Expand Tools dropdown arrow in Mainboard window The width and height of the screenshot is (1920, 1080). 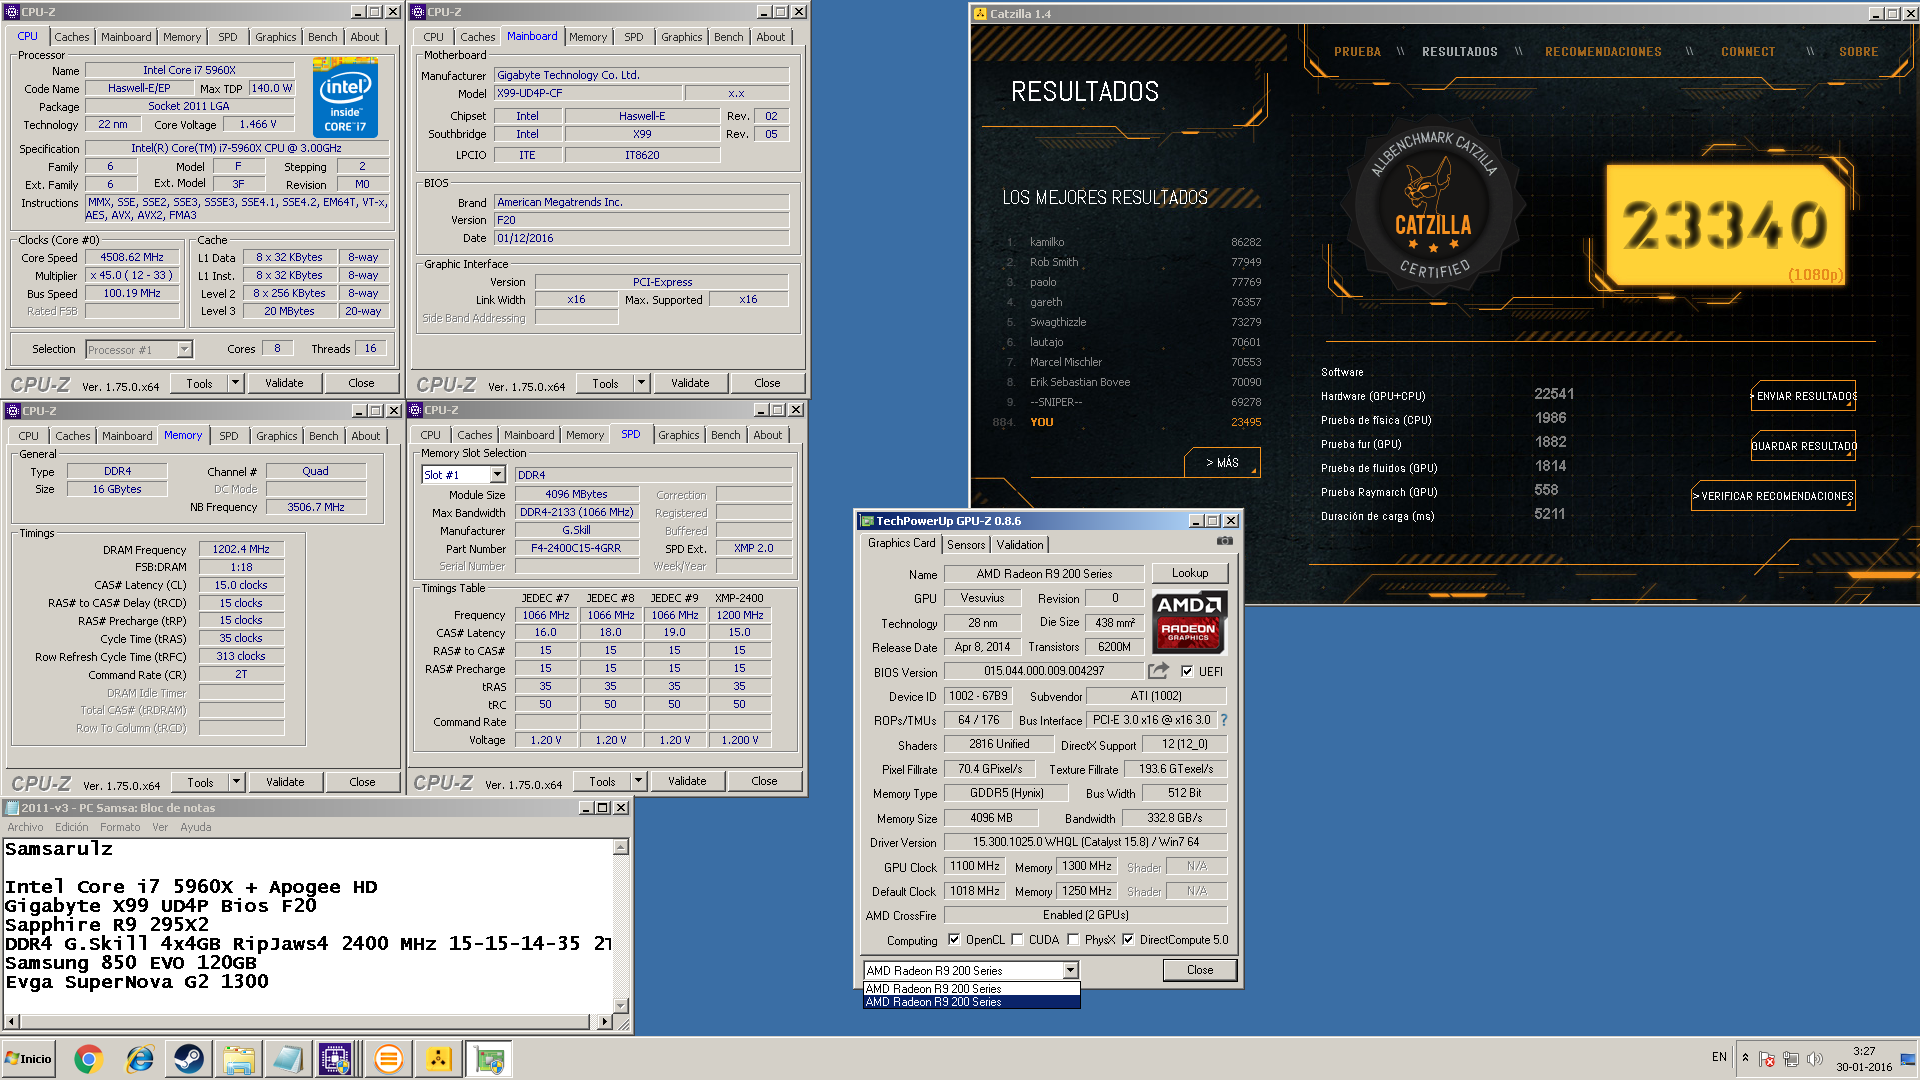click(x=641, y=383)
